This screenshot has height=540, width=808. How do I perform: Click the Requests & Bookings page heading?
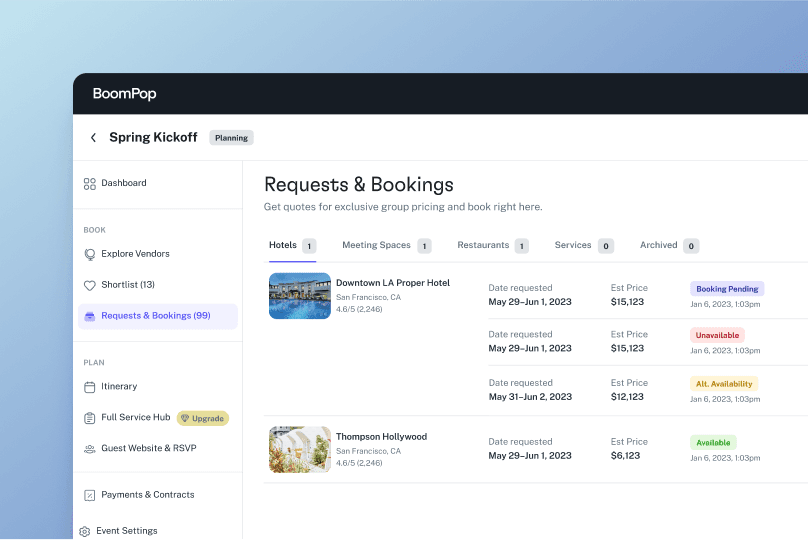(x=359, y=184)
